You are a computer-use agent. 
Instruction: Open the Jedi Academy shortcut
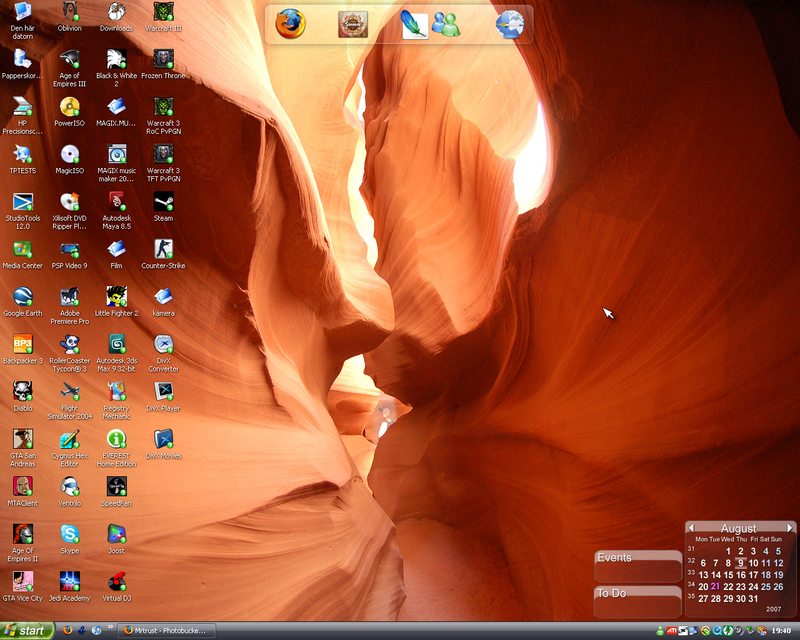point(69,581)
